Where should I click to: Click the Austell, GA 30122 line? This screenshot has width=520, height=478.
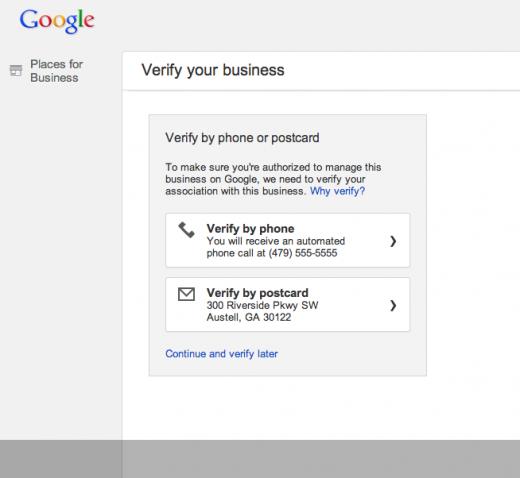[249, 317]
